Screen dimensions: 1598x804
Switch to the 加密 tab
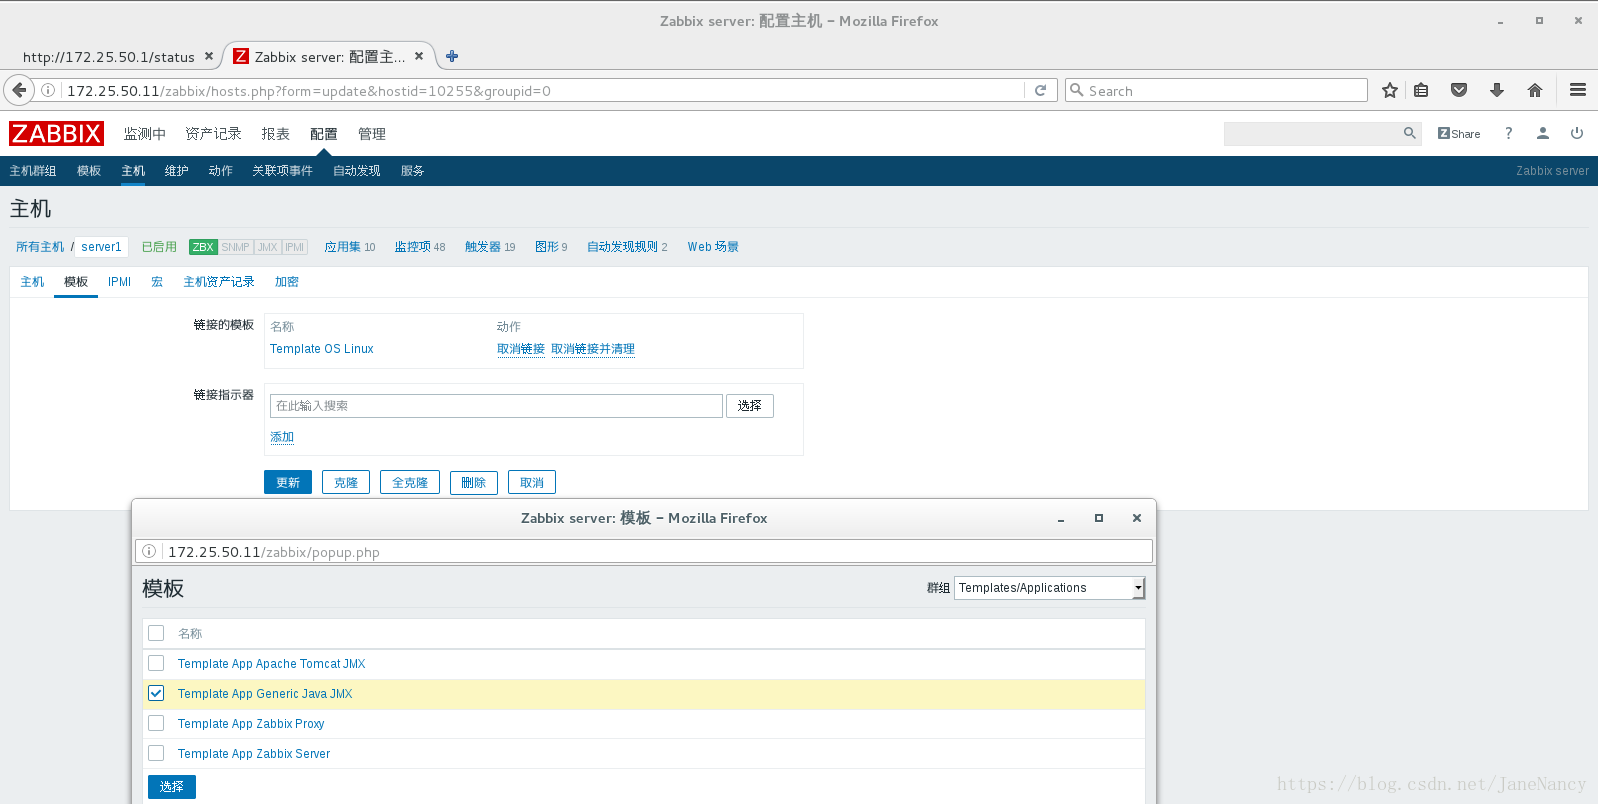(287, 282)
